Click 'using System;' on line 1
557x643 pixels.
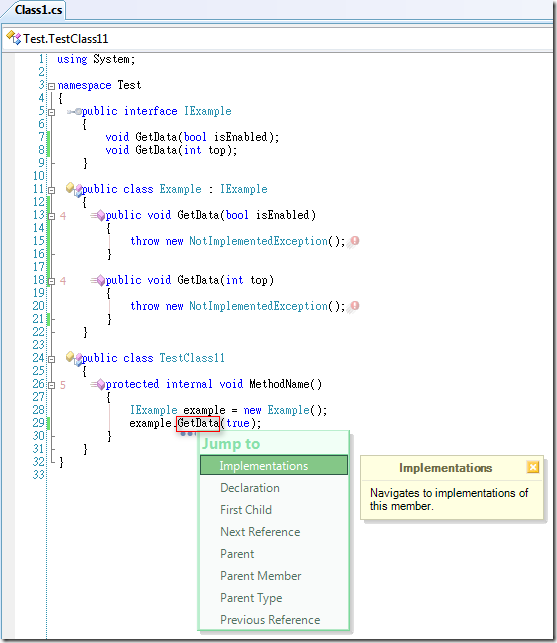[x=96, y=59]
